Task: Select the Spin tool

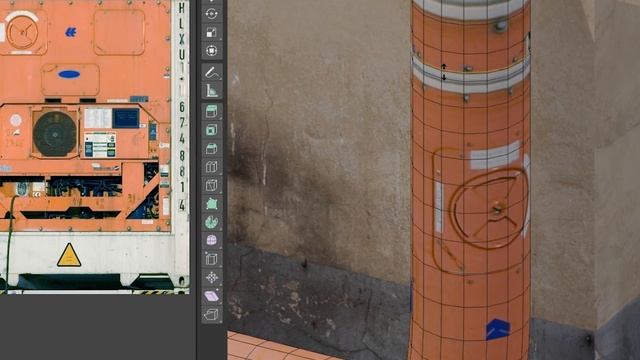Action: coord(211,222)
